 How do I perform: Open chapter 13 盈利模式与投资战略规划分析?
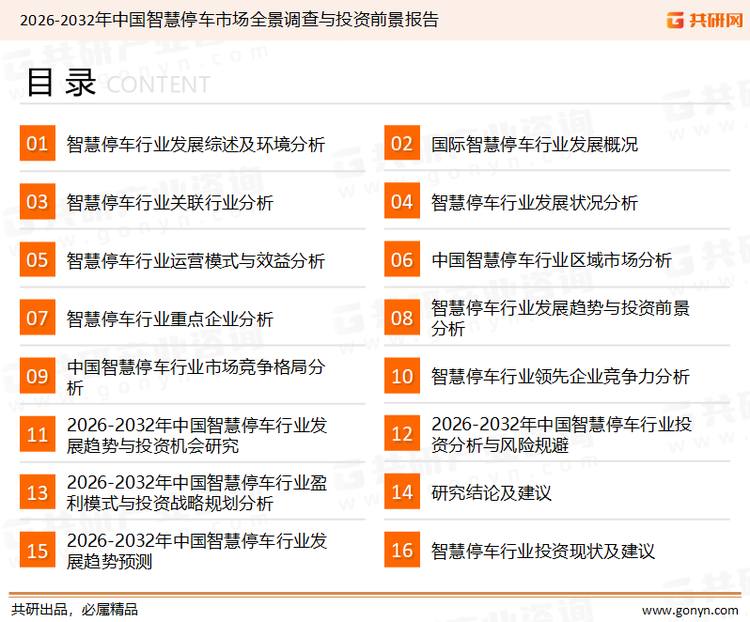point(197,493)
